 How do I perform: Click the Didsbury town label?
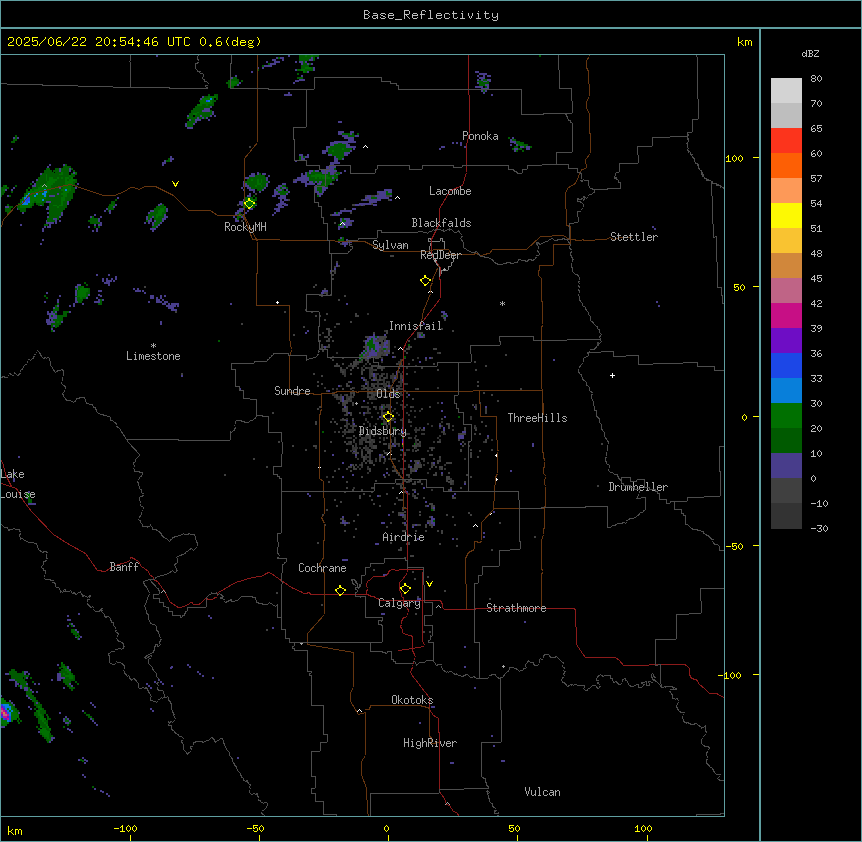[383, 431]
